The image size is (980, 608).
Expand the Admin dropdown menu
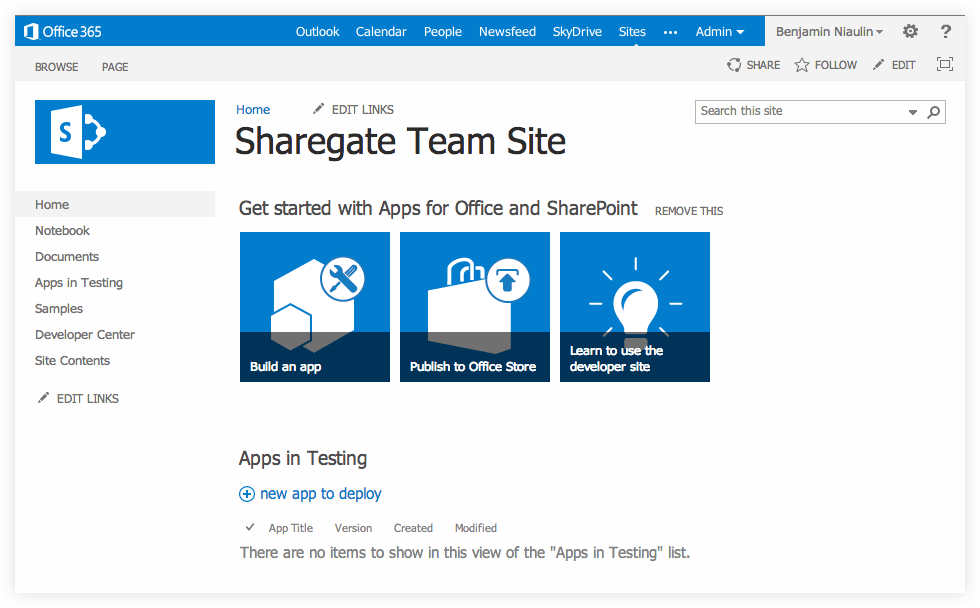point(719,31)
